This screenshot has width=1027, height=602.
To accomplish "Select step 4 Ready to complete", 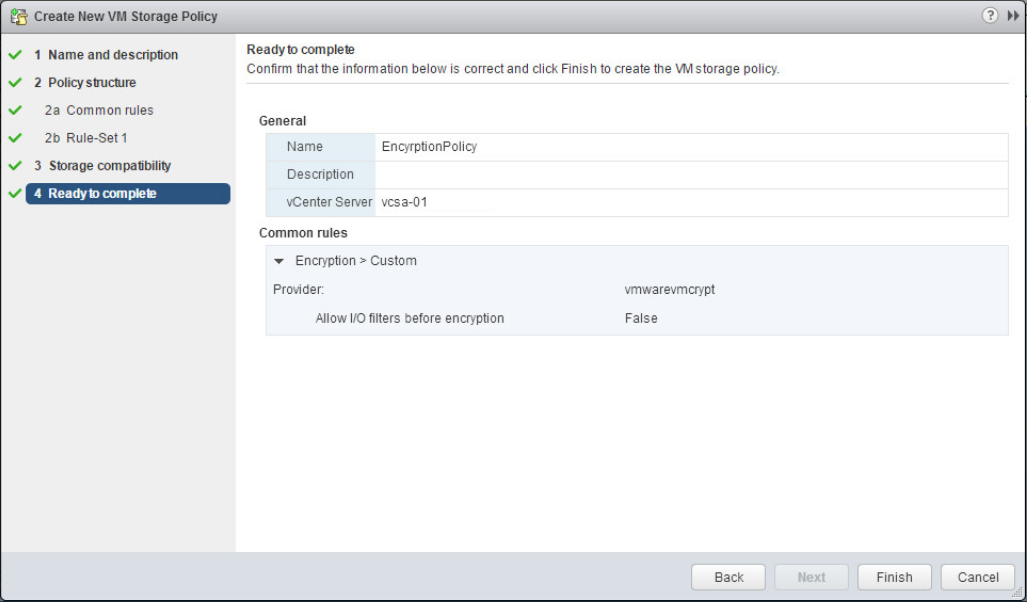I will [x=128, y=193].
